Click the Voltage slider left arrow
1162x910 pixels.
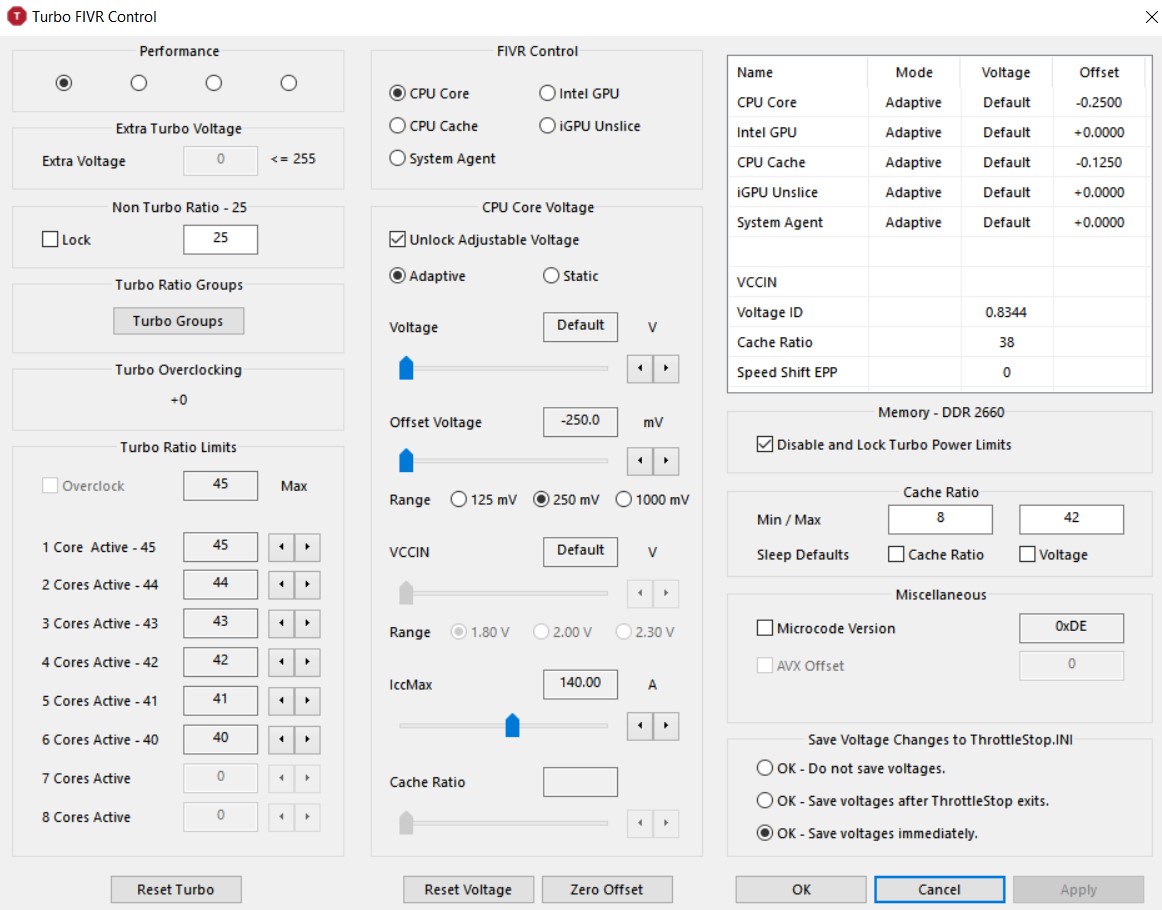point(640,368)
